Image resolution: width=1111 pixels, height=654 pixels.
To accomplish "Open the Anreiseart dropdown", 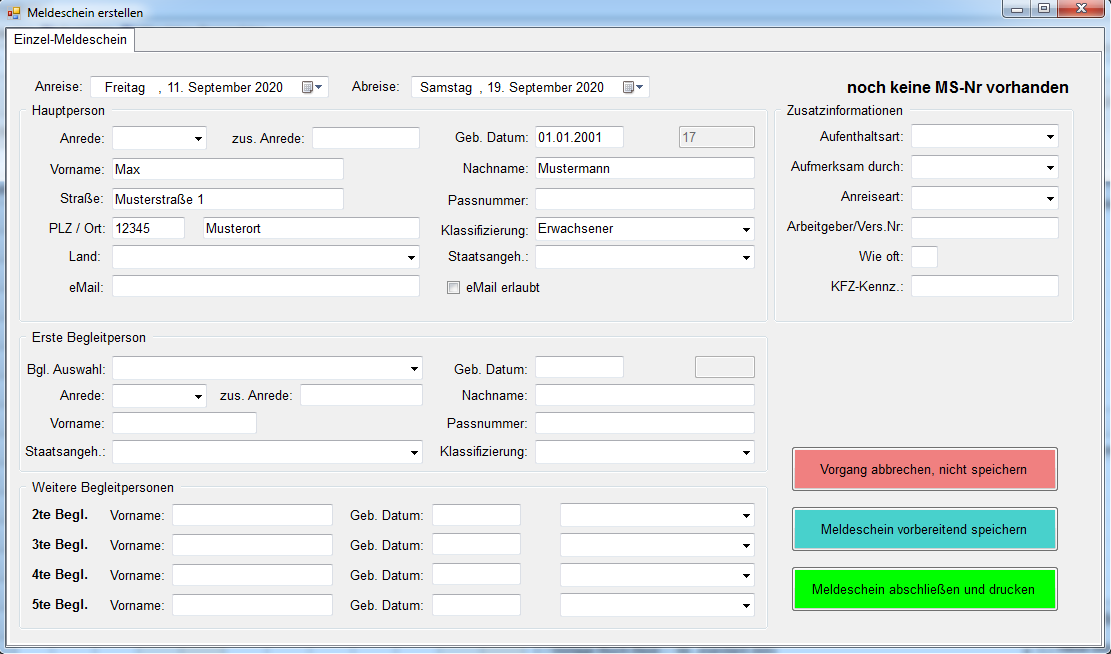I will tap(1050, 198).
